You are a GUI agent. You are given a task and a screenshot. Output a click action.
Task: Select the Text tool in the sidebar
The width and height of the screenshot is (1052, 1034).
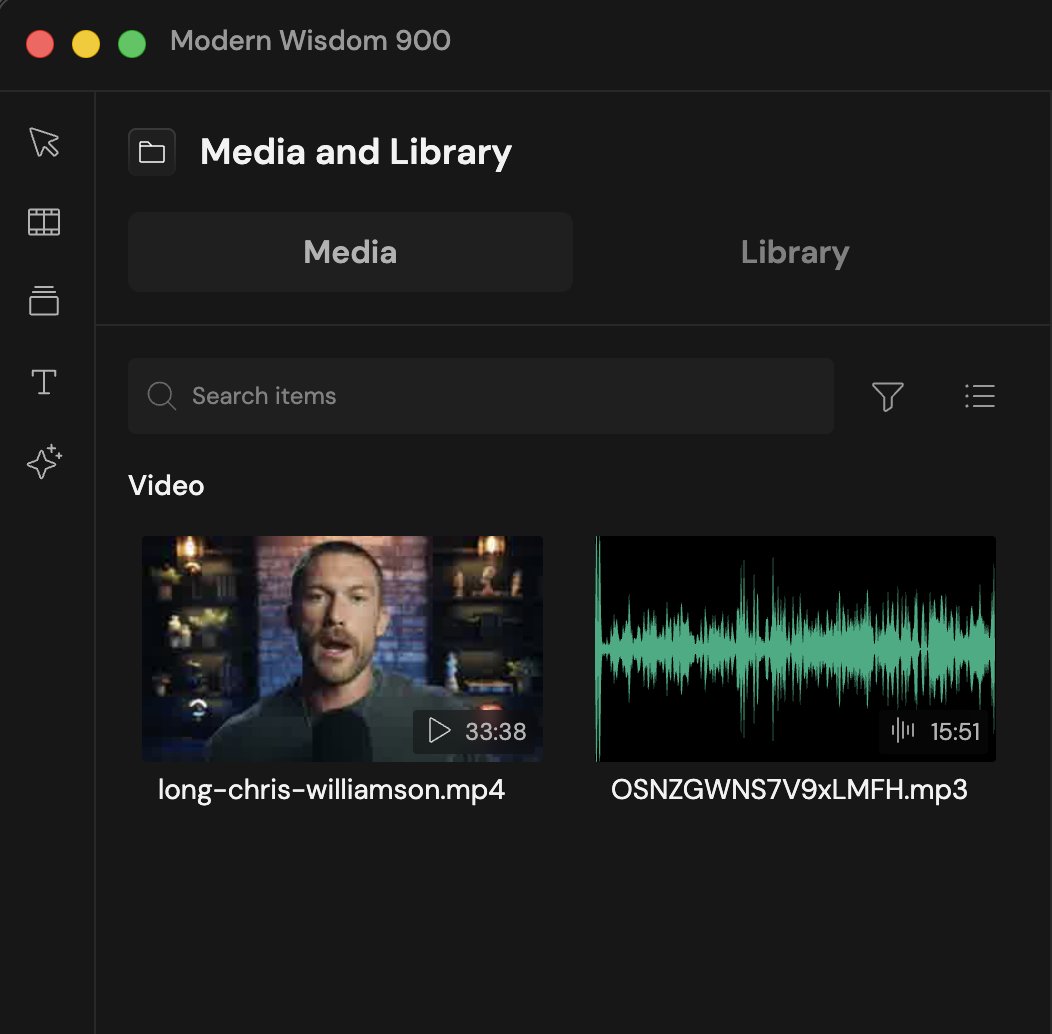click(x=44, y=381)
